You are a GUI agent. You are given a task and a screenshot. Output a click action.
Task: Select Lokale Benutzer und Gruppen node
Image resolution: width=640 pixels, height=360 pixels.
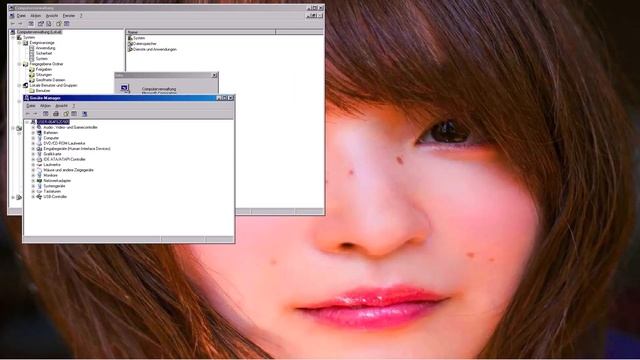tap(53, 85)
